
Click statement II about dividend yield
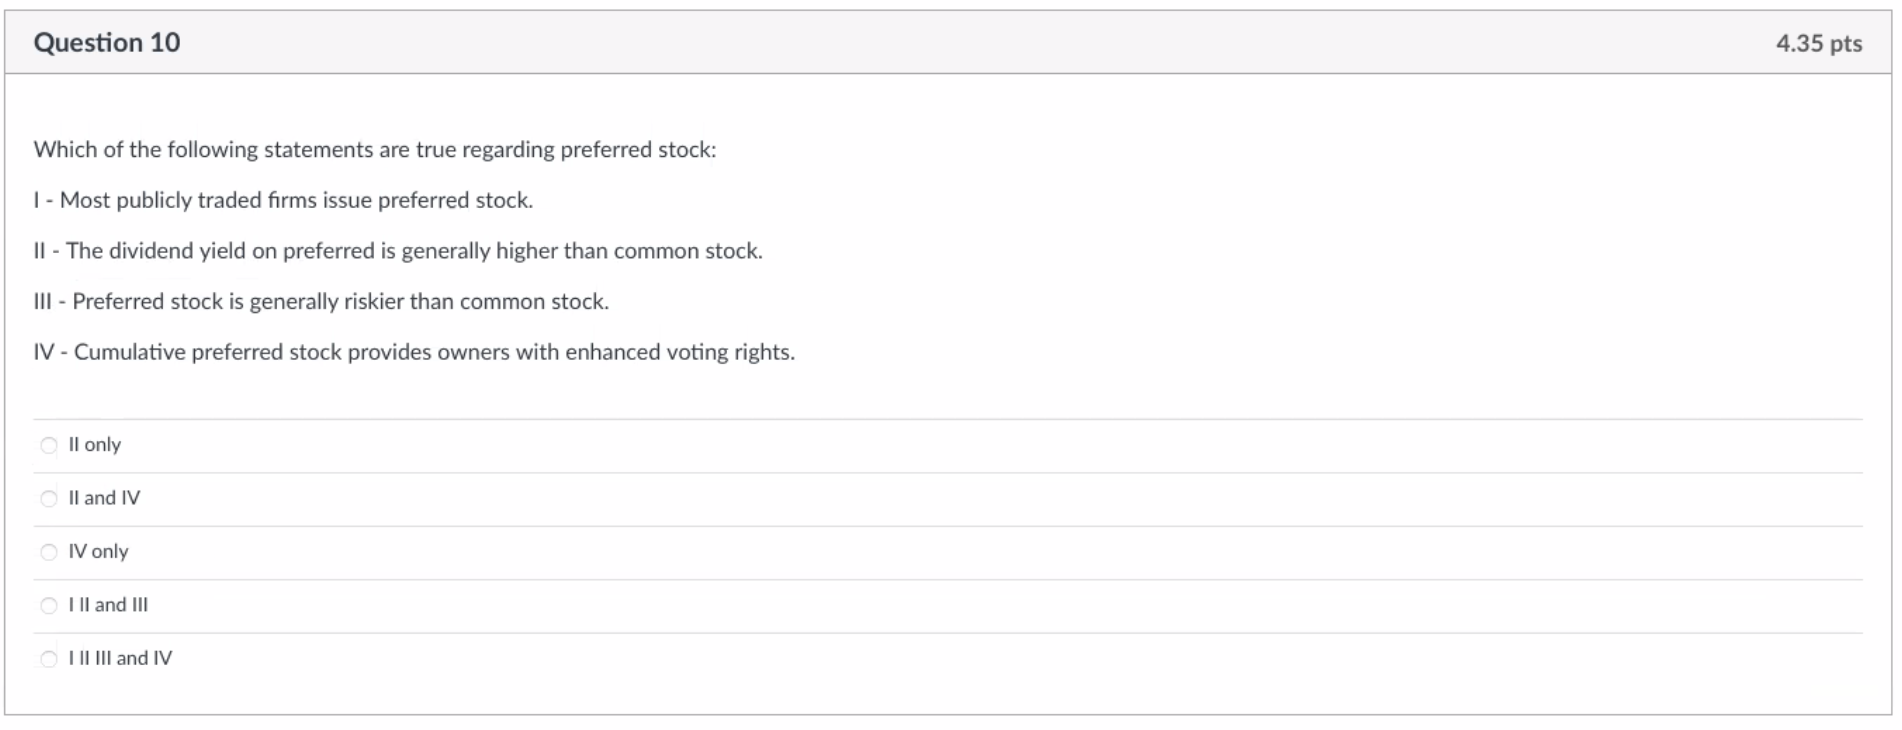398,251
